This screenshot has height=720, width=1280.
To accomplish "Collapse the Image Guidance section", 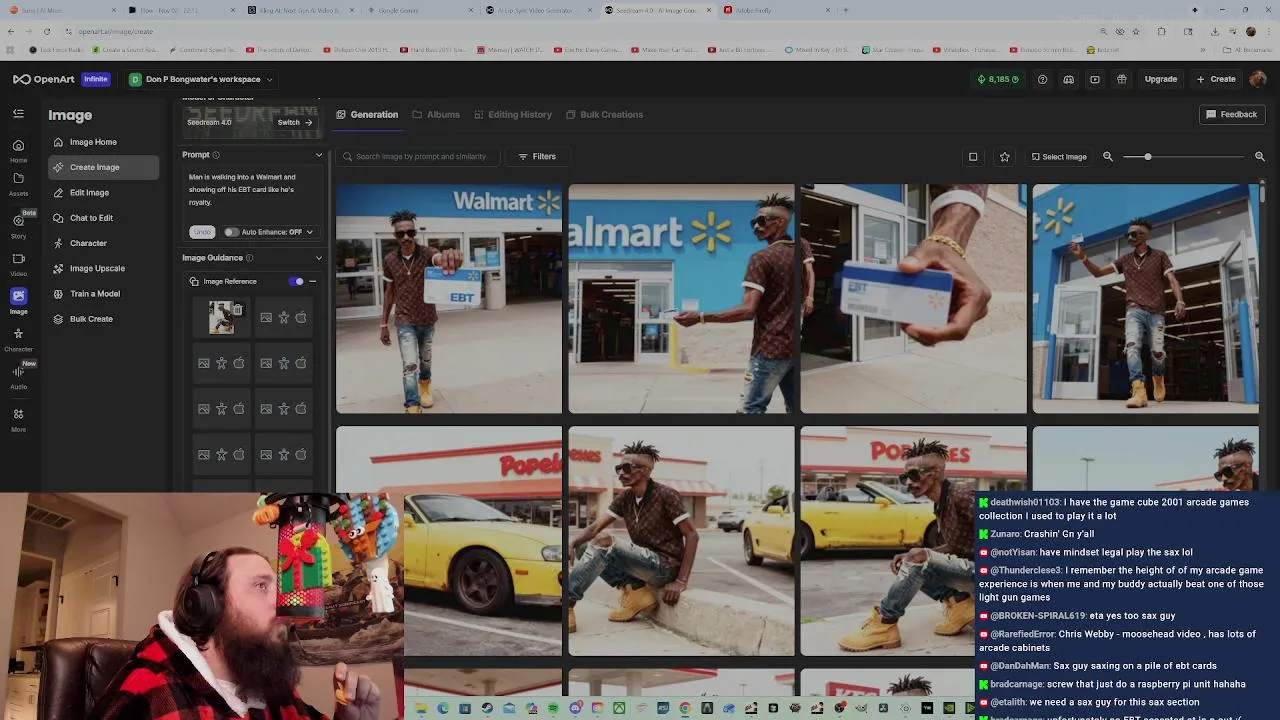I will [319, 258].
